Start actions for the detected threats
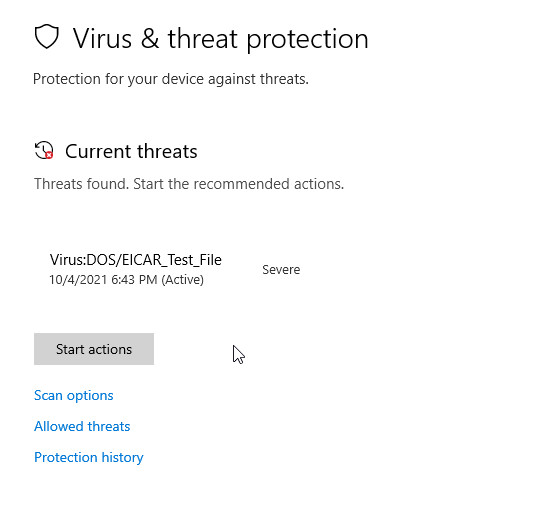This screenshot has height=511, width=560. (x=94, y=349)
